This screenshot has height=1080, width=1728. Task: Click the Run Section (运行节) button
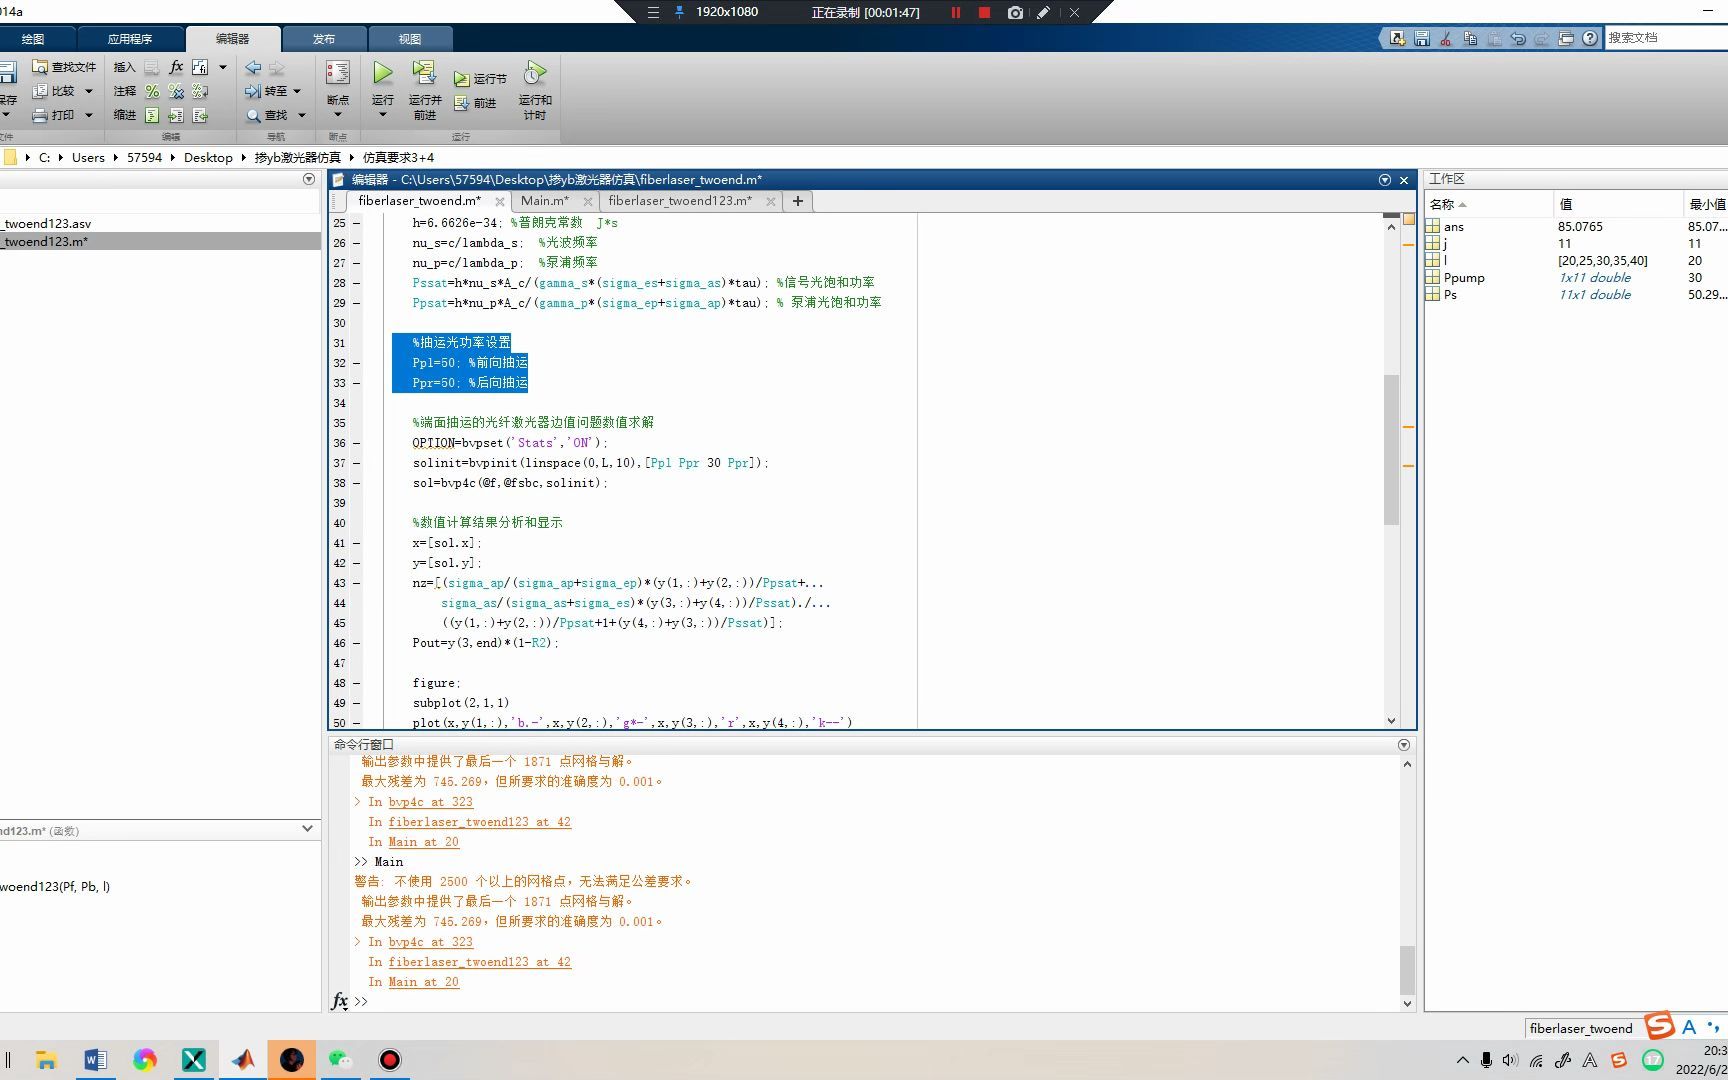(481, 79)
